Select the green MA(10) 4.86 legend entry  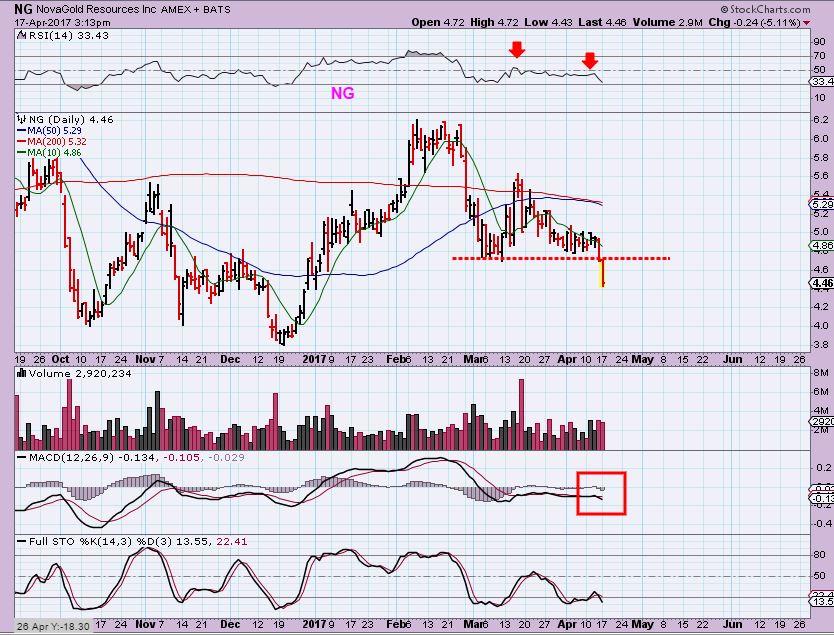tap(49, 153)
